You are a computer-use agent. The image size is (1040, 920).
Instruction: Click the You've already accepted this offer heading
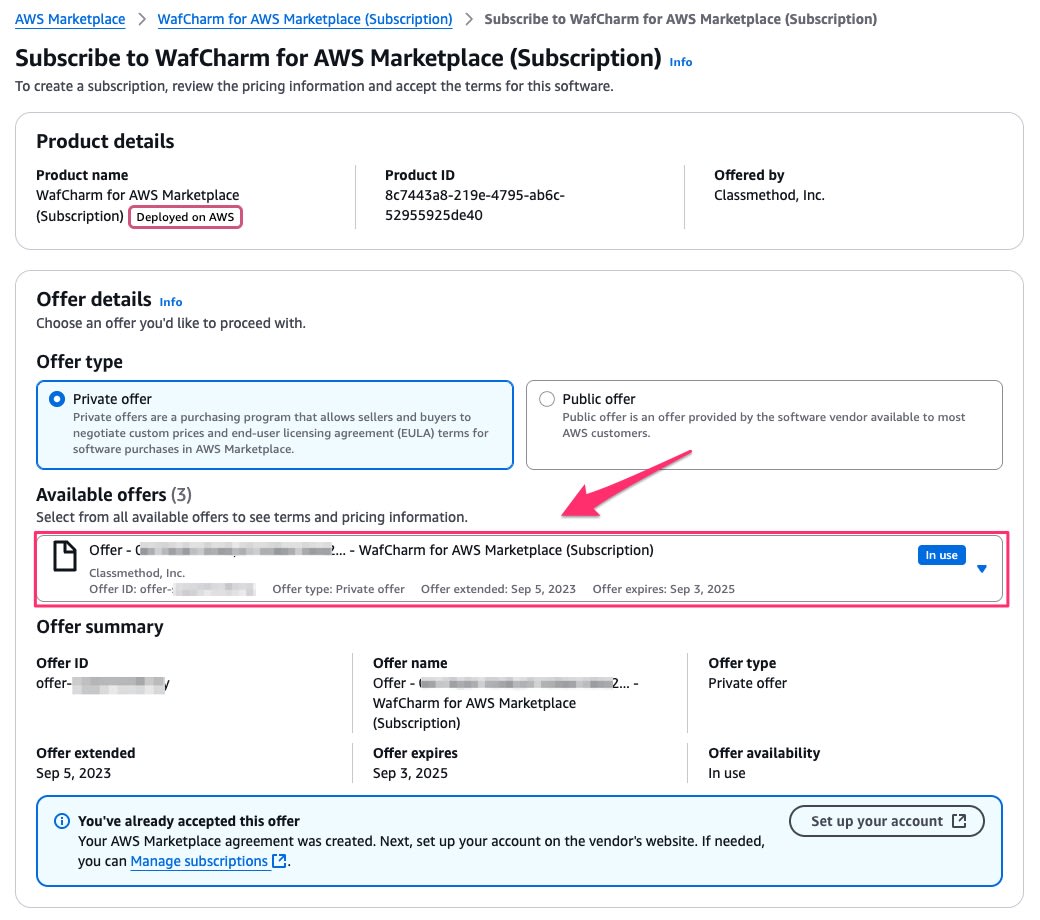click(189, 821)
